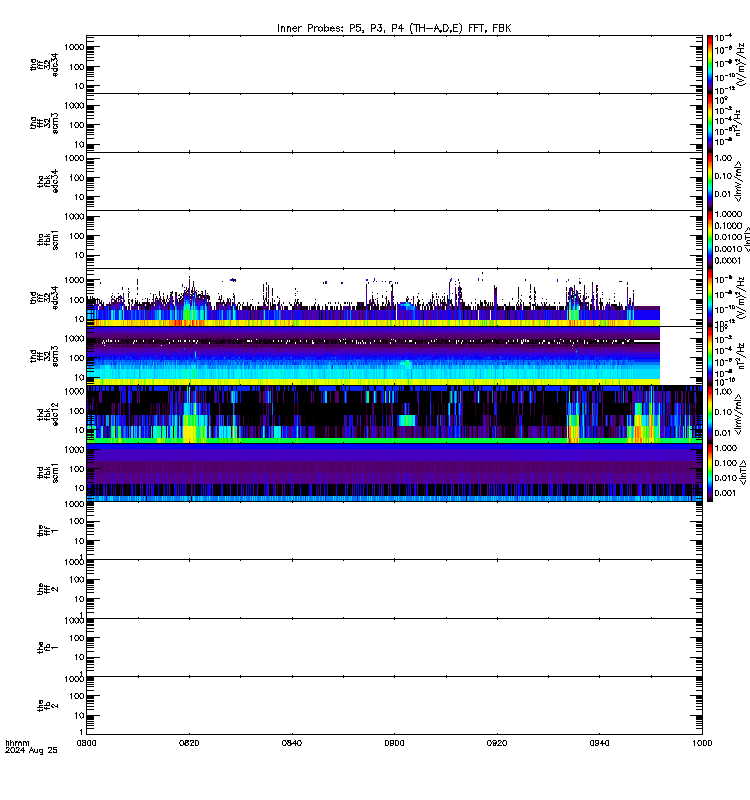Click the 100 y-axis label of the thd fbk edc12 panel
The height and width of the screenshot is (800, 750).
(77, 411)
